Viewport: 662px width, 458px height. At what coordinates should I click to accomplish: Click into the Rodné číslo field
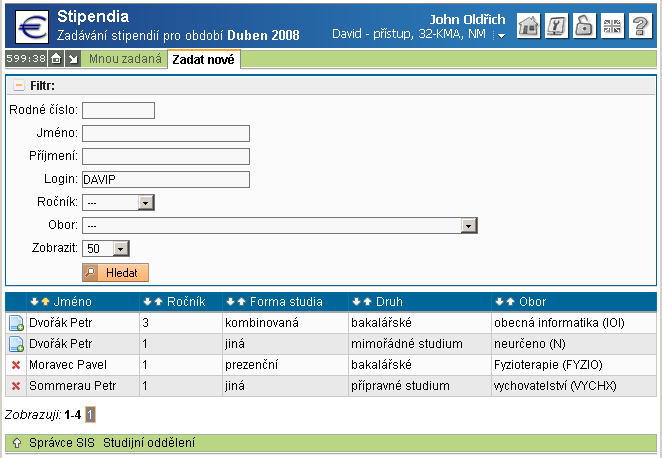pos(118,110)
